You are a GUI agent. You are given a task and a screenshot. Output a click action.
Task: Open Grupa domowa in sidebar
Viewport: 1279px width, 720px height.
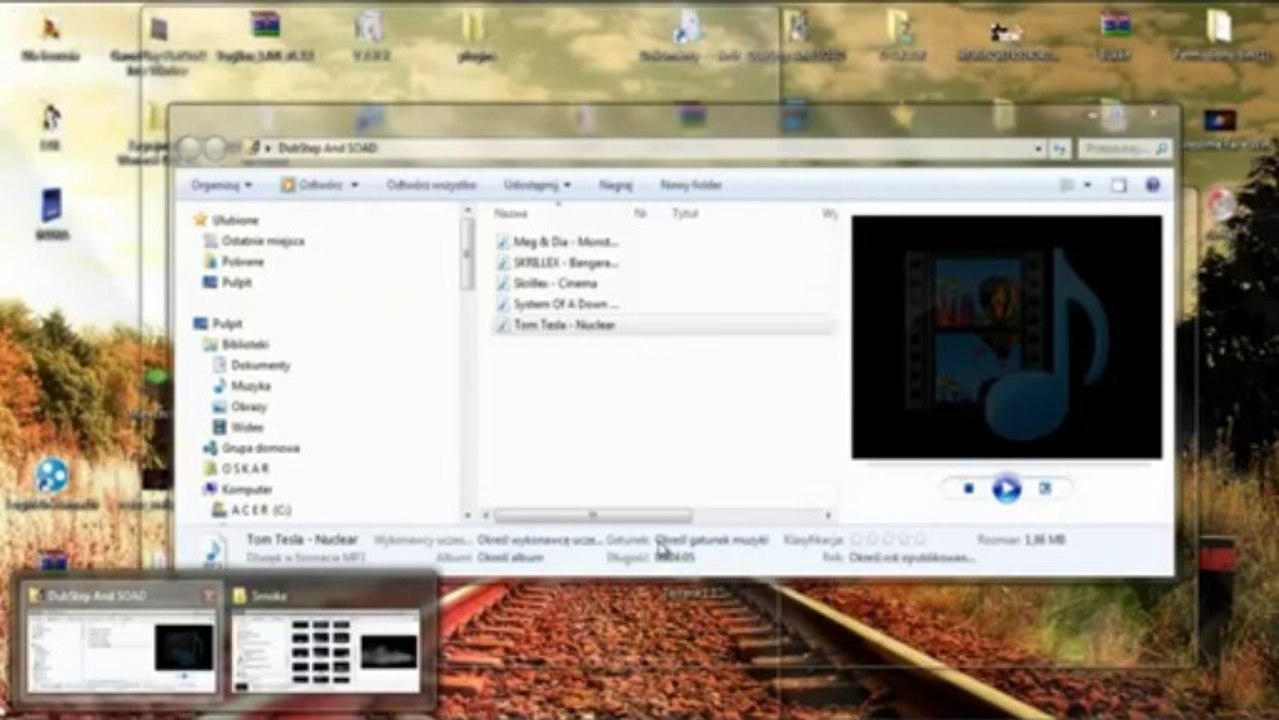pyautogui.click(x=260, y=448)
